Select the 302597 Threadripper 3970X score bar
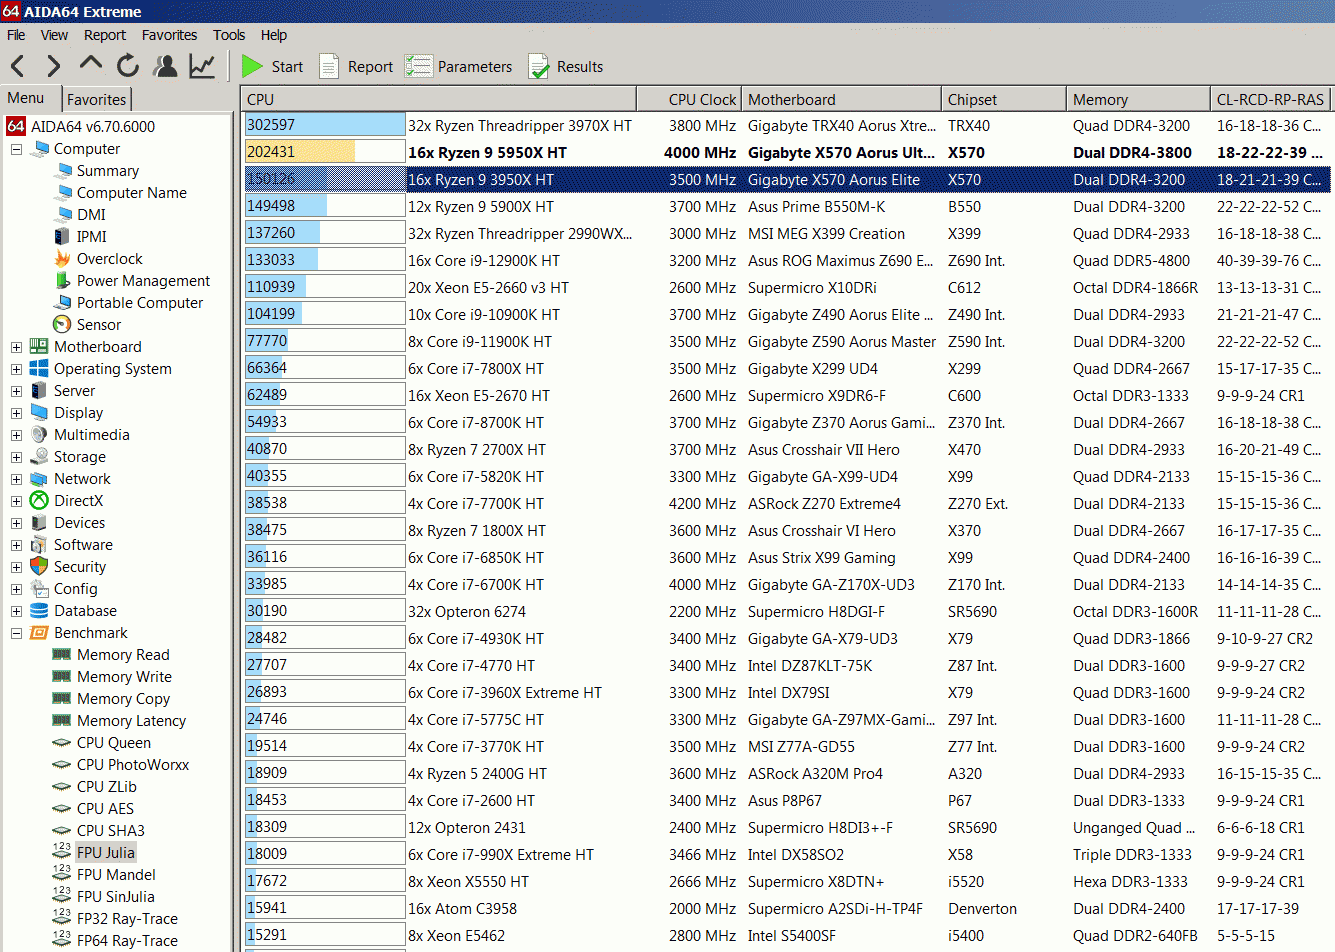1335x952 pixels. (x=325, y=125)
